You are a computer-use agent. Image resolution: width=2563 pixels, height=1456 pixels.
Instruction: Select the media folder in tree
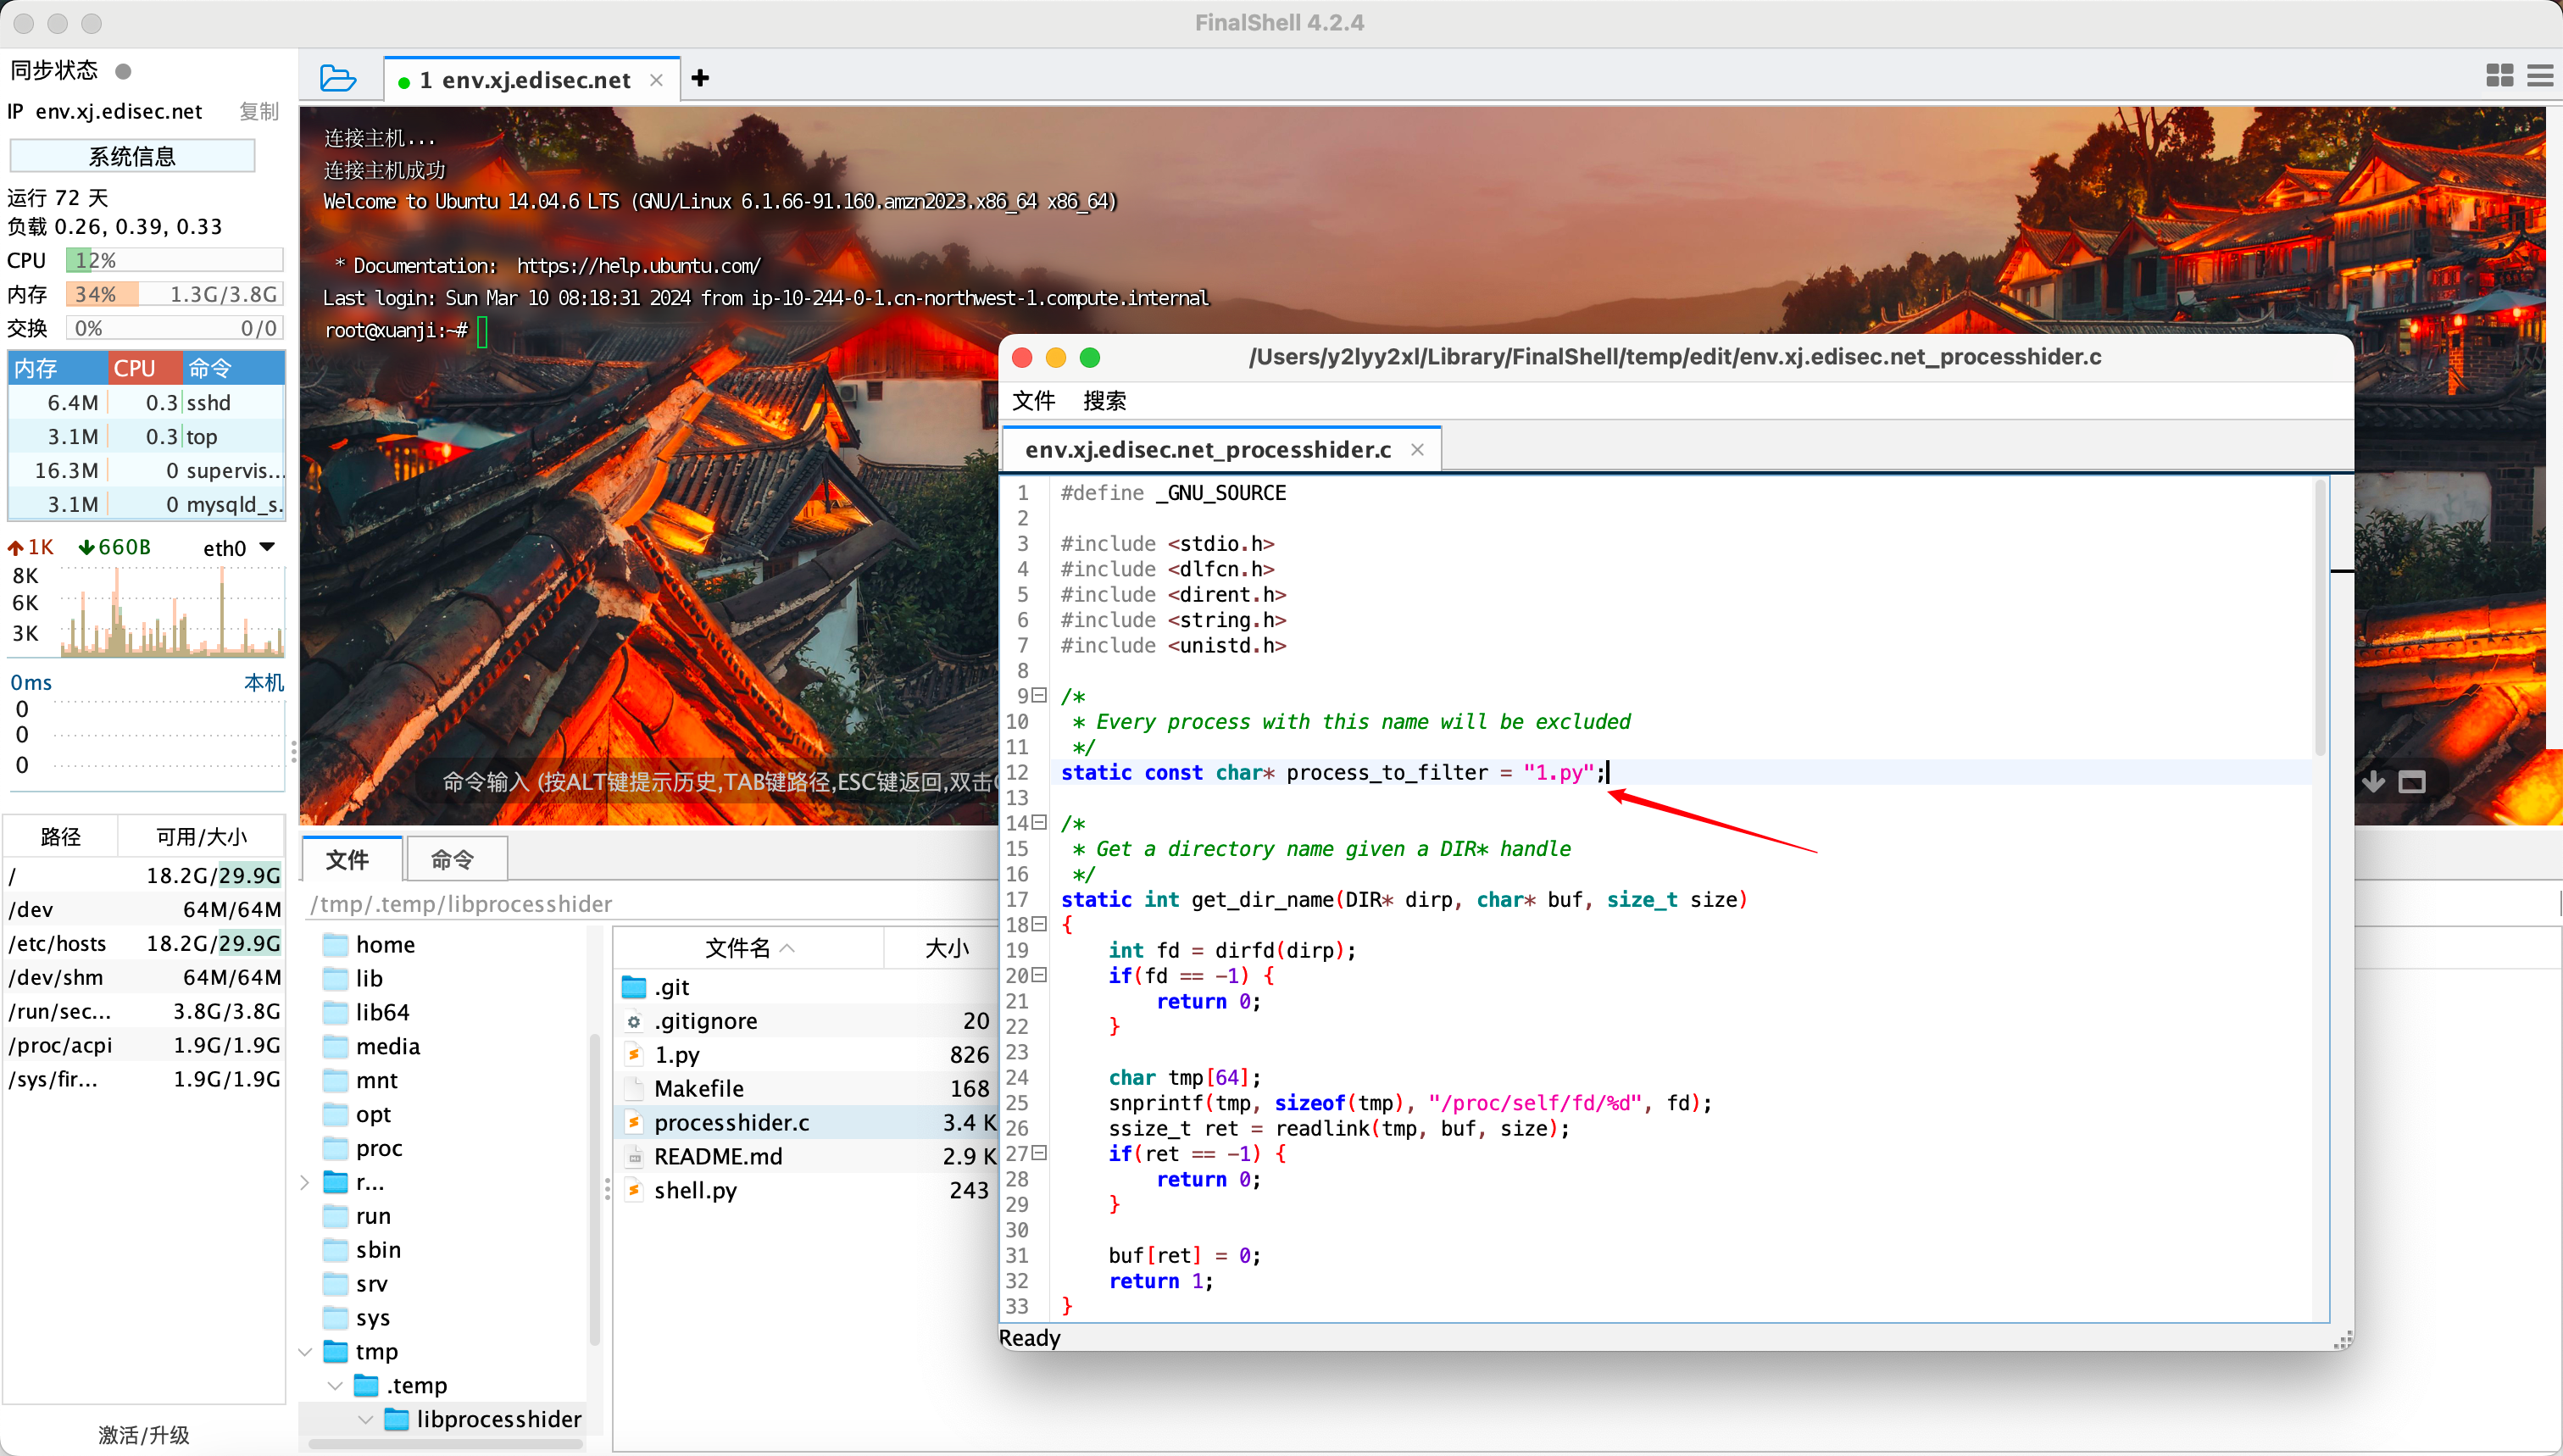pyautogui.click(x=387, y=1046)
